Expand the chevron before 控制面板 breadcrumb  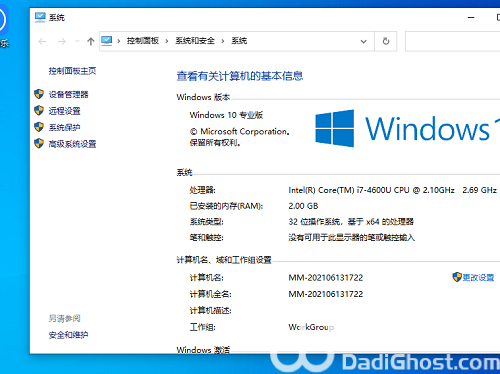(x=119, y=41)
